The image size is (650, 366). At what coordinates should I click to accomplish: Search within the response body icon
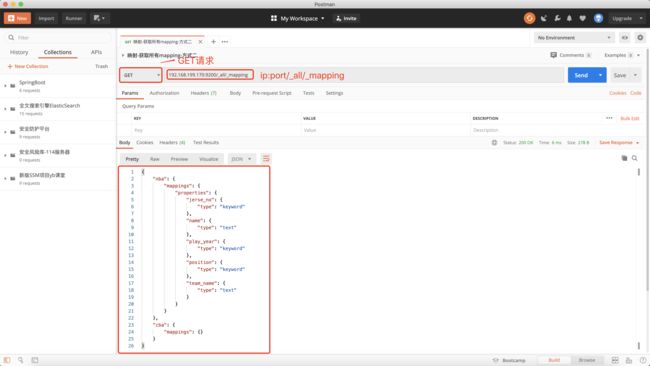tap(635, 158)
